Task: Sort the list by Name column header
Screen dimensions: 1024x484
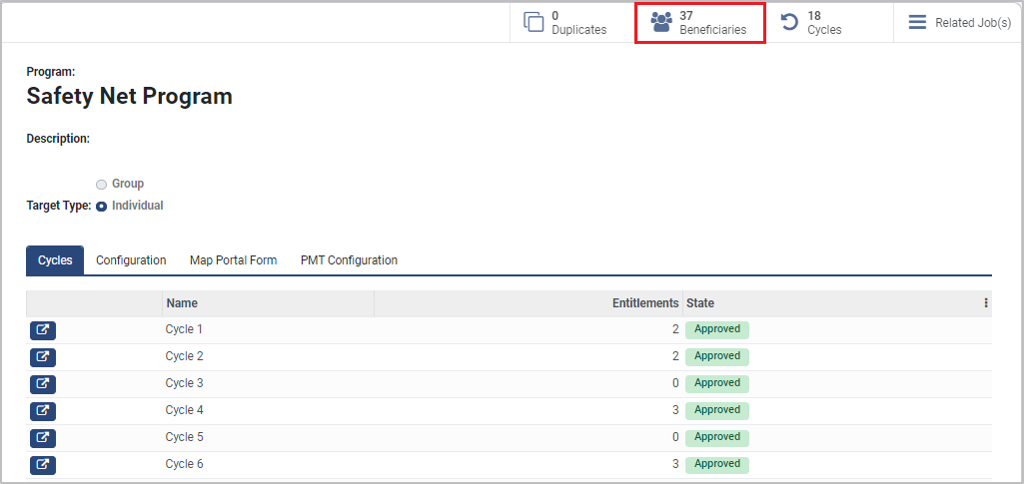Action: click(x=182, y=303)
